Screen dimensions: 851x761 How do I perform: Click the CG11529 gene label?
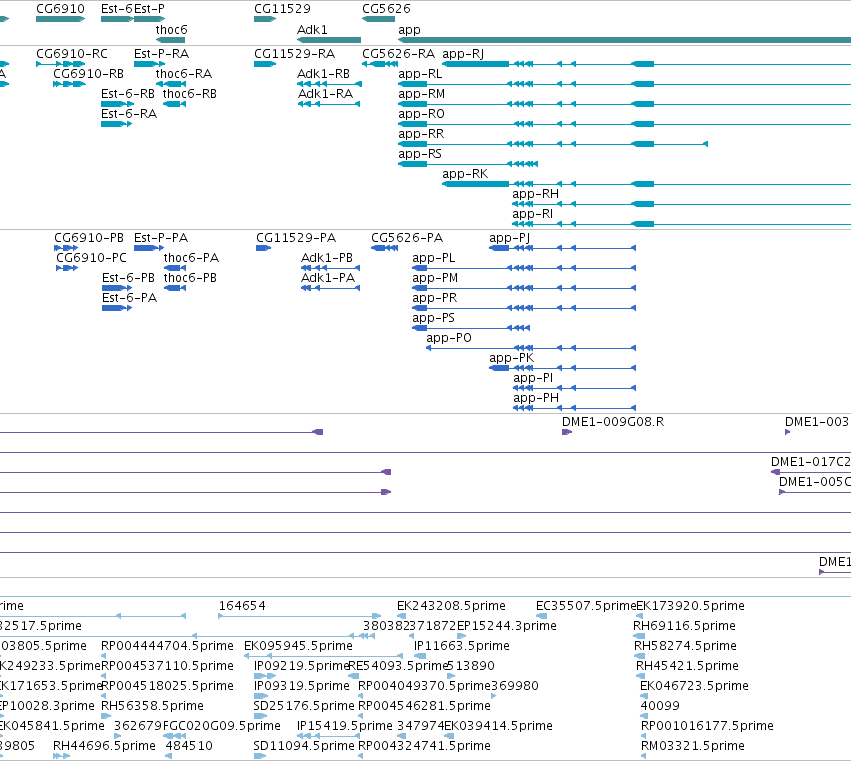pyautogui.click(x=282, y=9)
